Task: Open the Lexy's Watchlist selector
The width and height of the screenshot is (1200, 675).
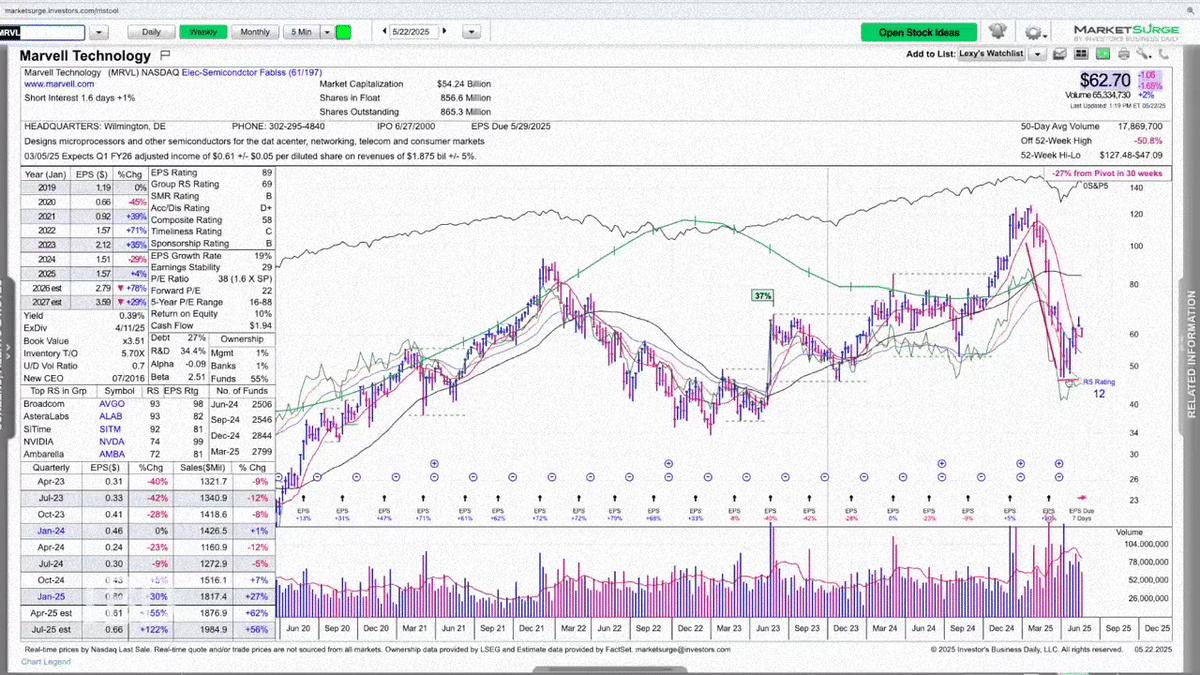Action: tap(990, 54)
